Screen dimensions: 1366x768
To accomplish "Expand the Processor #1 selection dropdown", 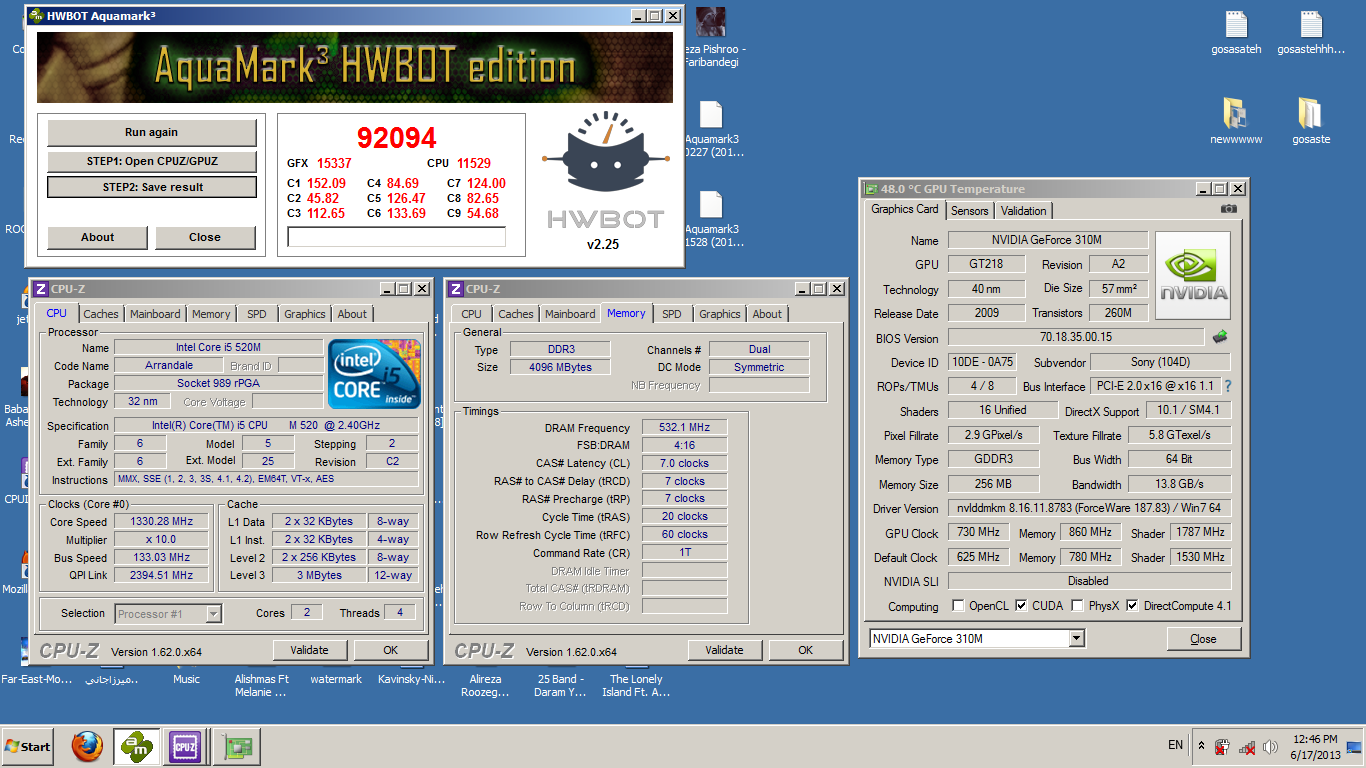I will [213, 614].
